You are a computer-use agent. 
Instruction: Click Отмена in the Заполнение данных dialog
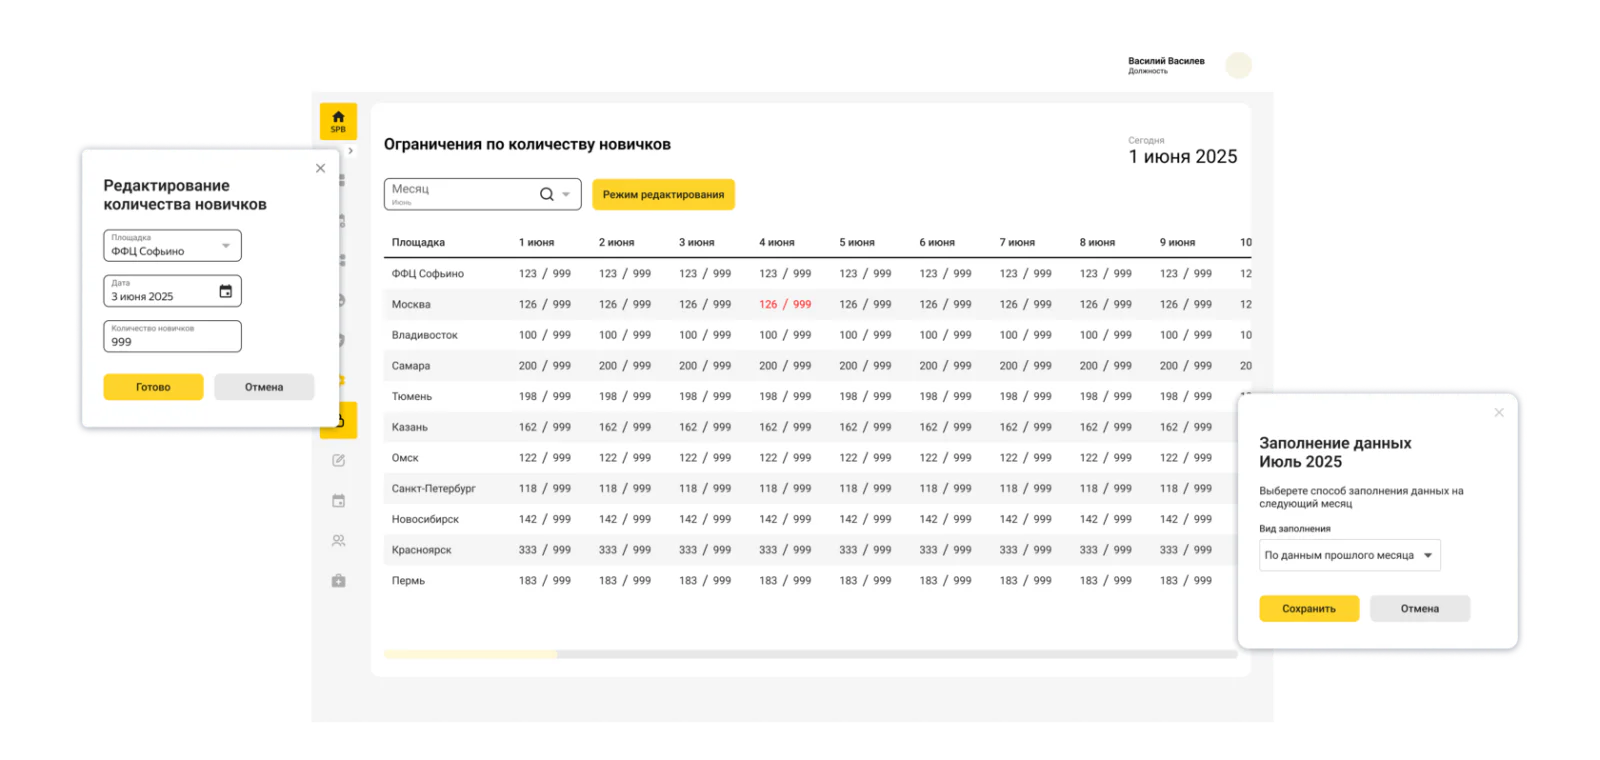pos(1420,608)
